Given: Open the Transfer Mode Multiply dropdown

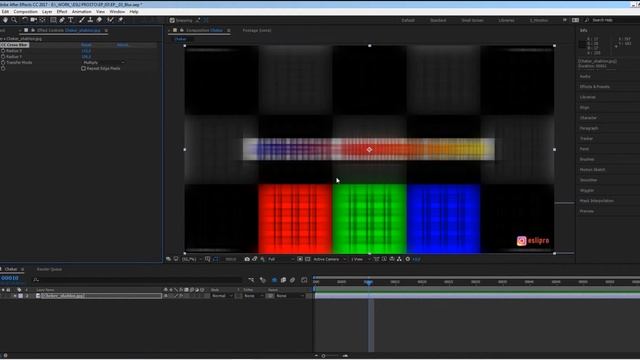Looking at the screenshot, I should click(x=103, y=62).
